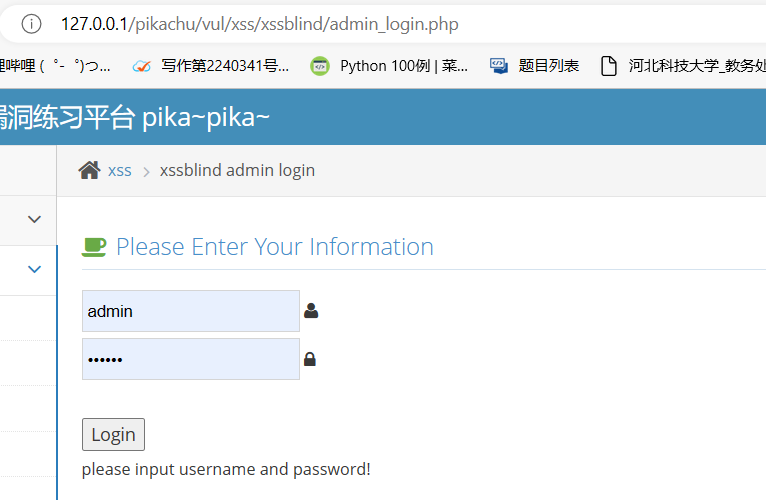766x500 pixels.
Task: Click the home icon in breadcrumb
Action: click(89, 170)
